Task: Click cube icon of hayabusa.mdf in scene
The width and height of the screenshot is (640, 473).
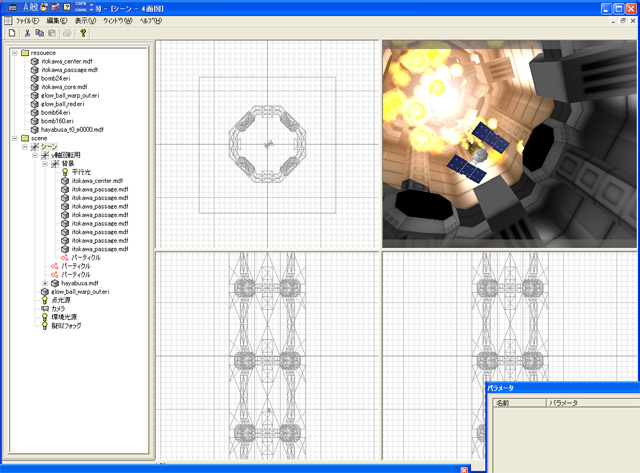Action: [55, 283]
